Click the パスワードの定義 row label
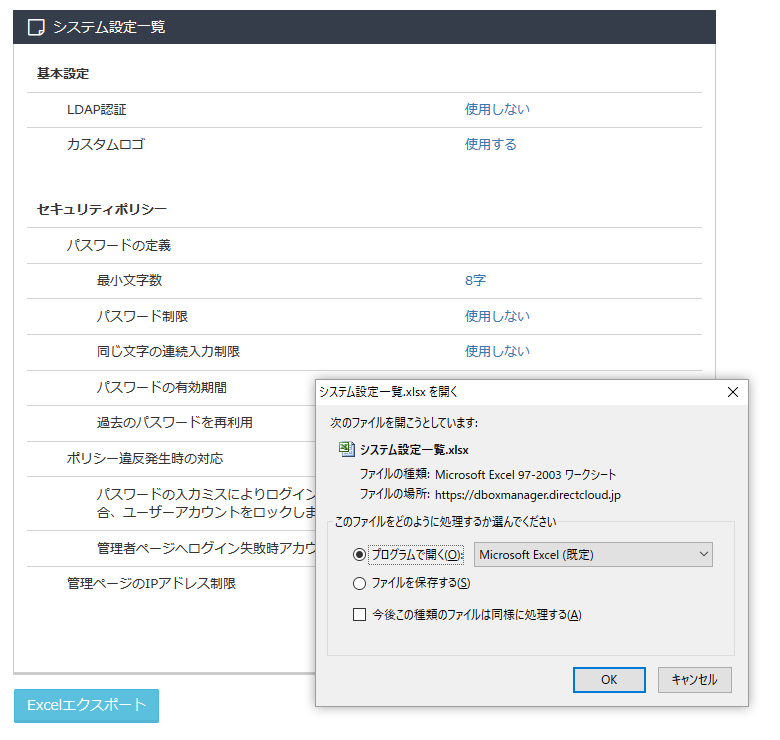780x740 pixels. point(119,246)
